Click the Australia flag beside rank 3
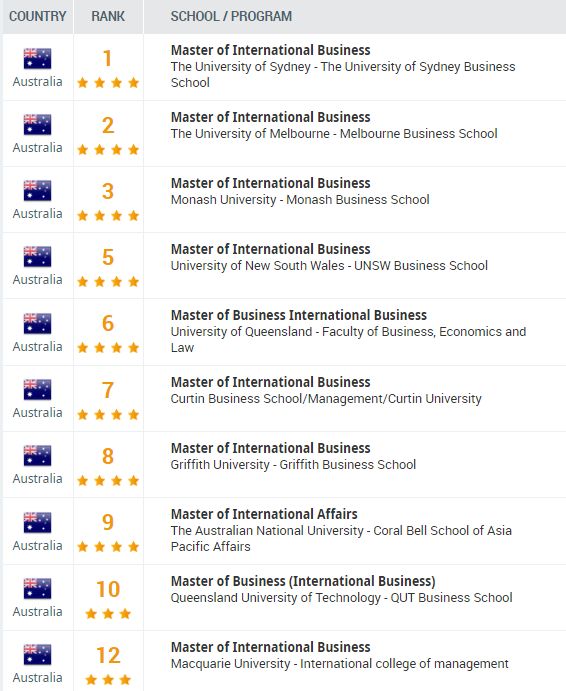Image resolution: width=566 pixels, height=691 pixels. click(x=37, y=191)
